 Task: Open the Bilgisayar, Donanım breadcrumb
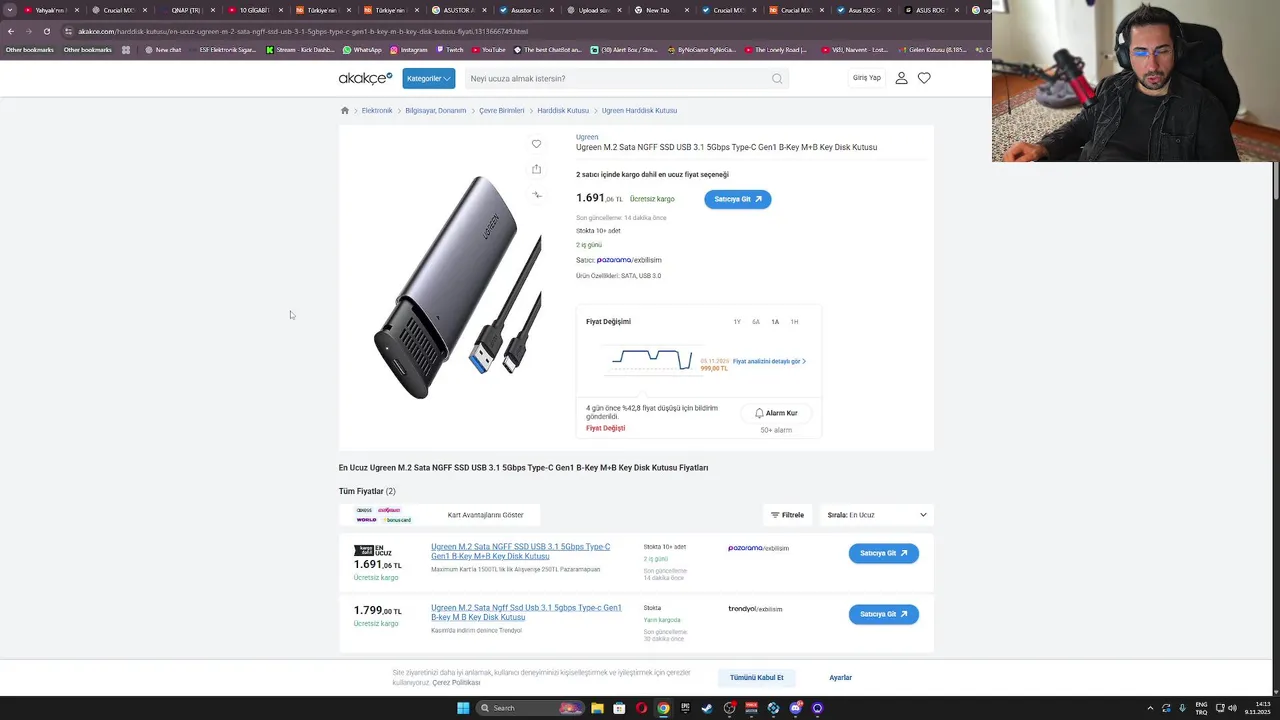pos(436,111)
